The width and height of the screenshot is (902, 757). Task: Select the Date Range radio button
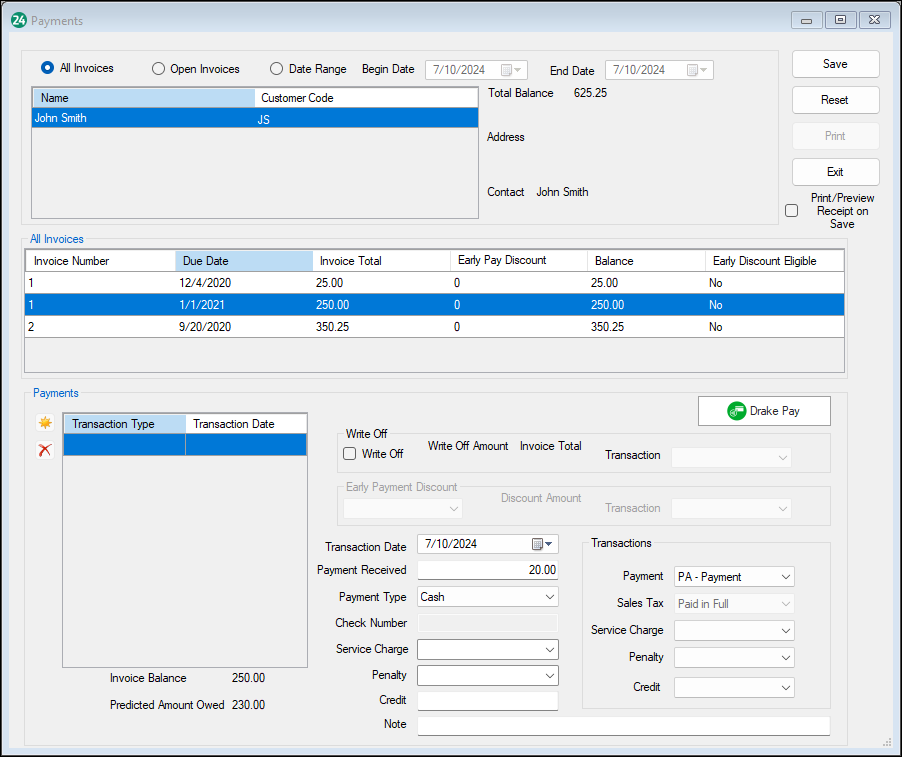click(x=275, y=68)
